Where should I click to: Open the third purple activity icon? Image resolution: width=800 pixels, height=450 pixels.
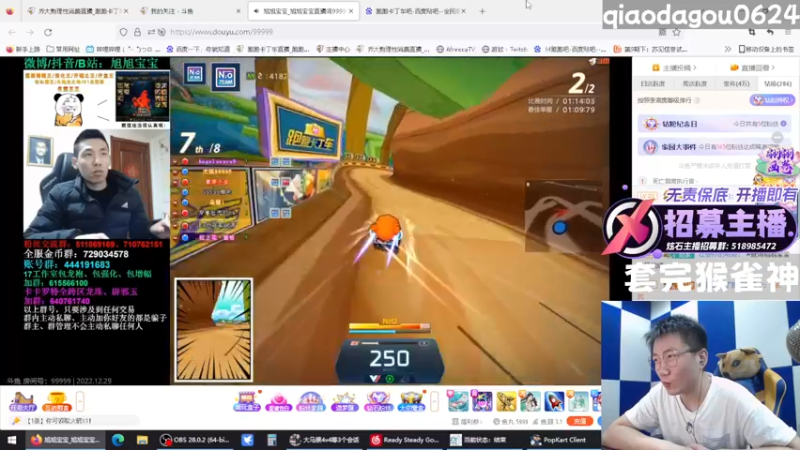click(311, 402)
